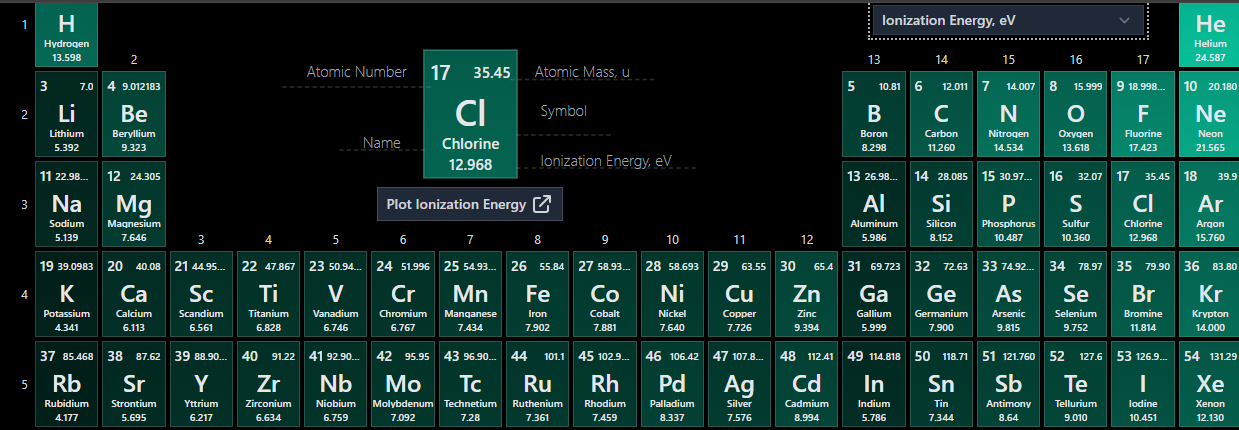1239x430 pixels.
Task: Pick the Palladium tile
Action: 672,385
